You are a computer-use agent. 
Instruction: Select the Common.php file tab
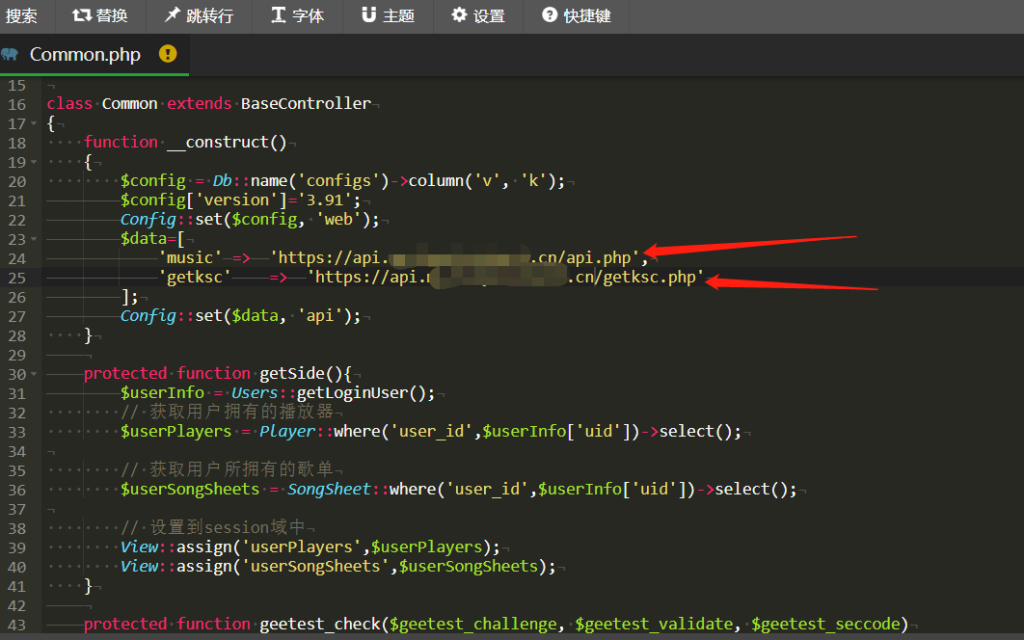pyautogui.click(x=85, y=54)
